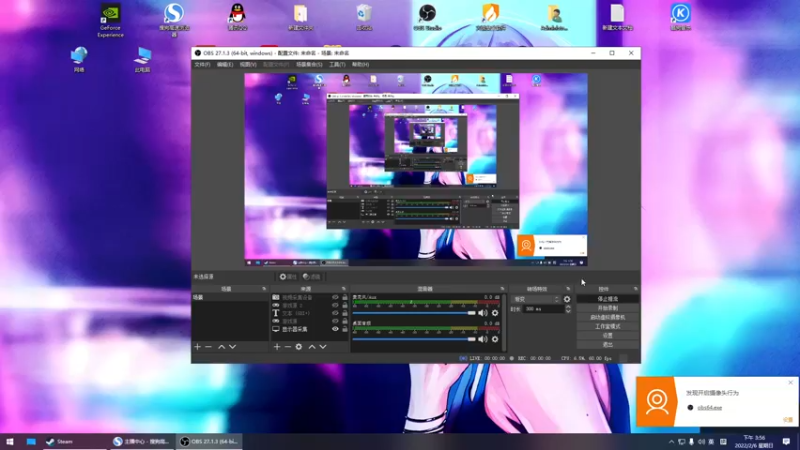Move scene up in Scenes panel
This screenshot has width=800, height=450.
point(221,347)
